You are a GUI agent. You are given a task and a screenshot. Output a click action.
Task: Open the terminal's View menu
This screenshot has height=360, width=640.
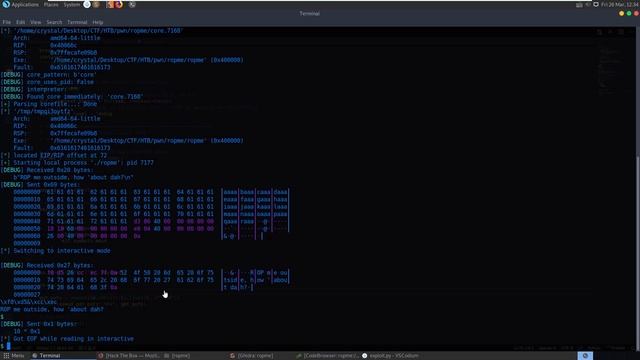36,22
